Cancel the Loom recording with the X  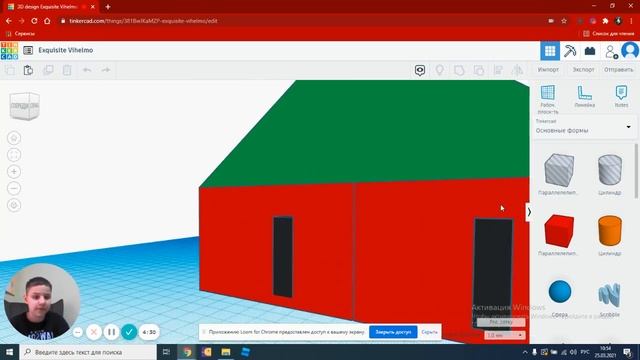point(93,332)
